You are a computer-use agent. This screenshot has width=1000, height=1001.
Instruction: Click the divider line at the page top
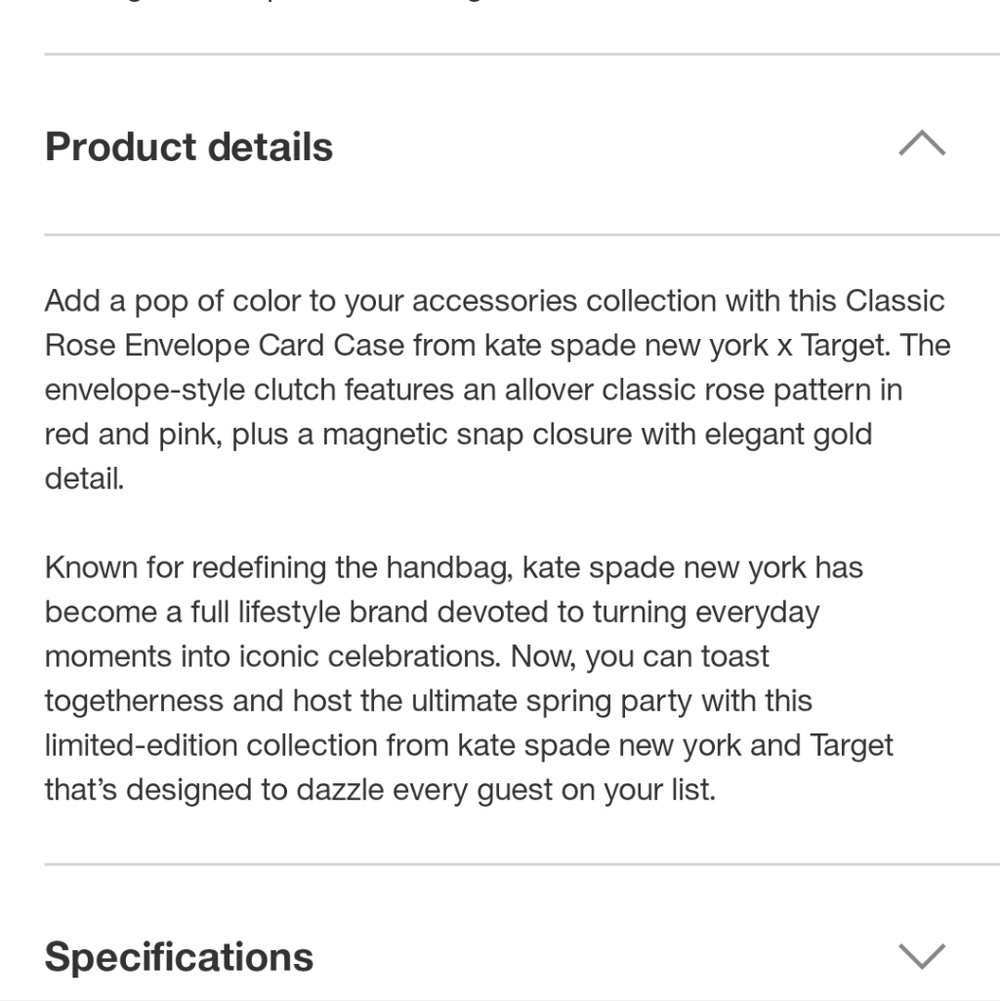(522, 54)
